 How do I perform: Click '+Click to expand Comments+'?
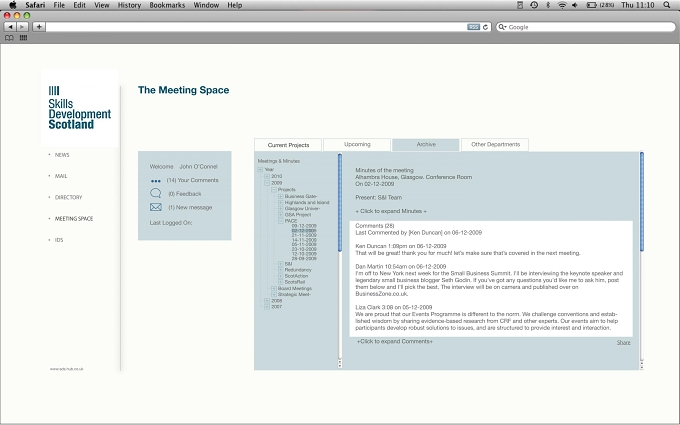395,341
